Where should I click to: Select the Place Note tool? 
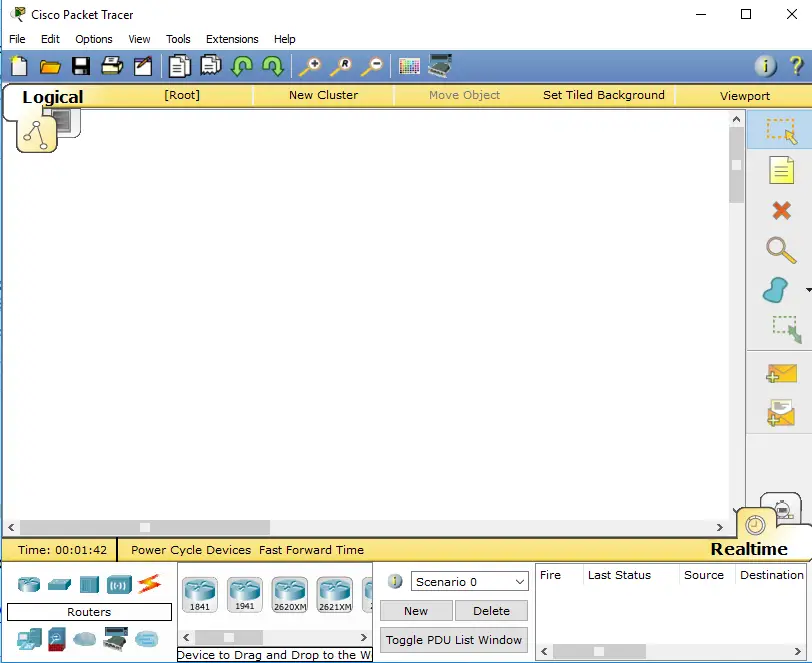pyautogui.click(x=780, y=170)
